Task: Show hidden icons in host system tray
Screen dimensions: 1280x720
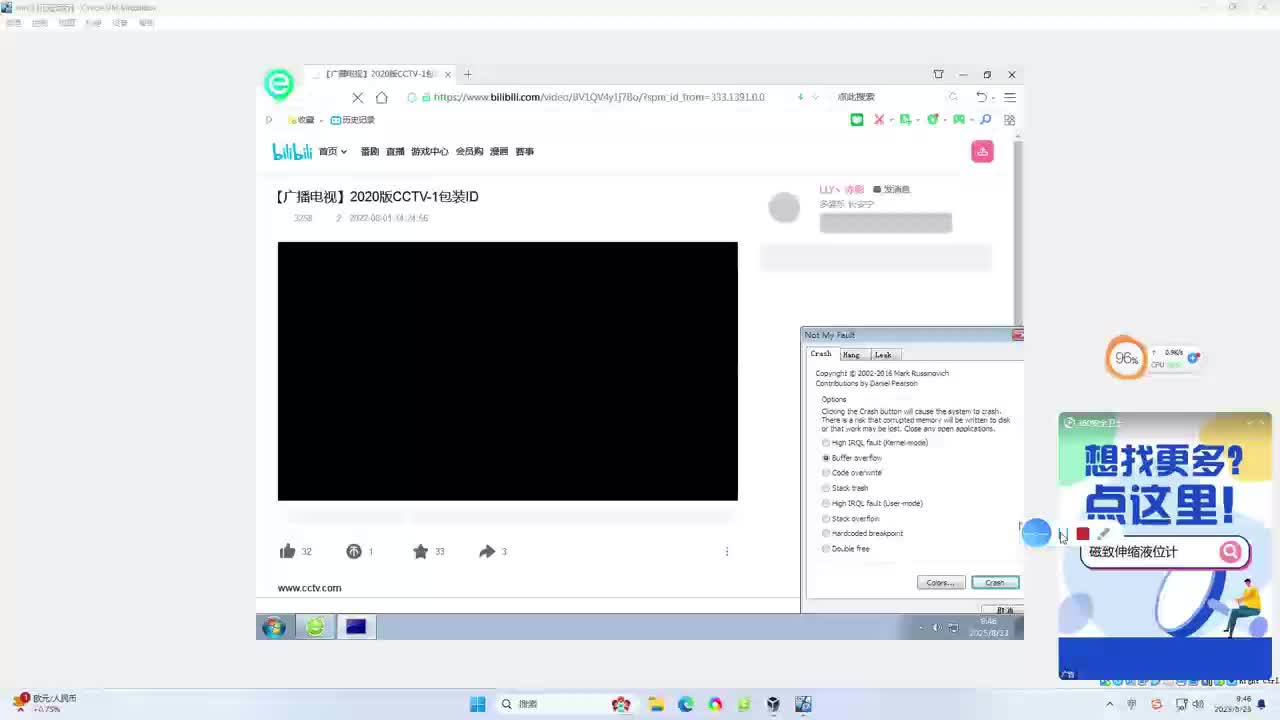Action: coord(1110,704)
